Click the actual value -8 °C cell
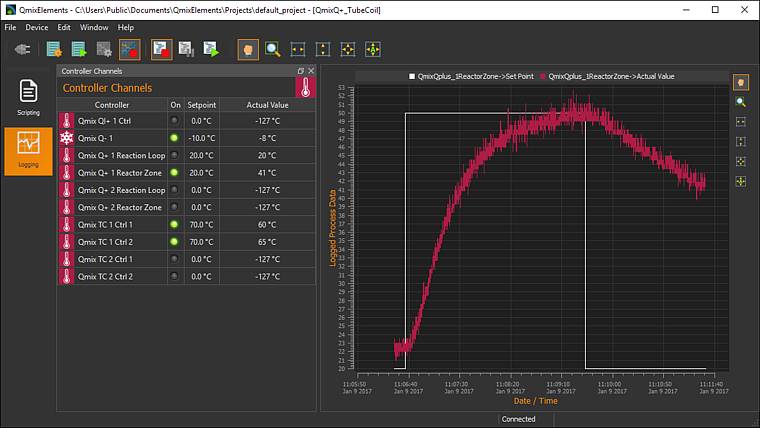The image size is (760, 428). tap(267, 138)
